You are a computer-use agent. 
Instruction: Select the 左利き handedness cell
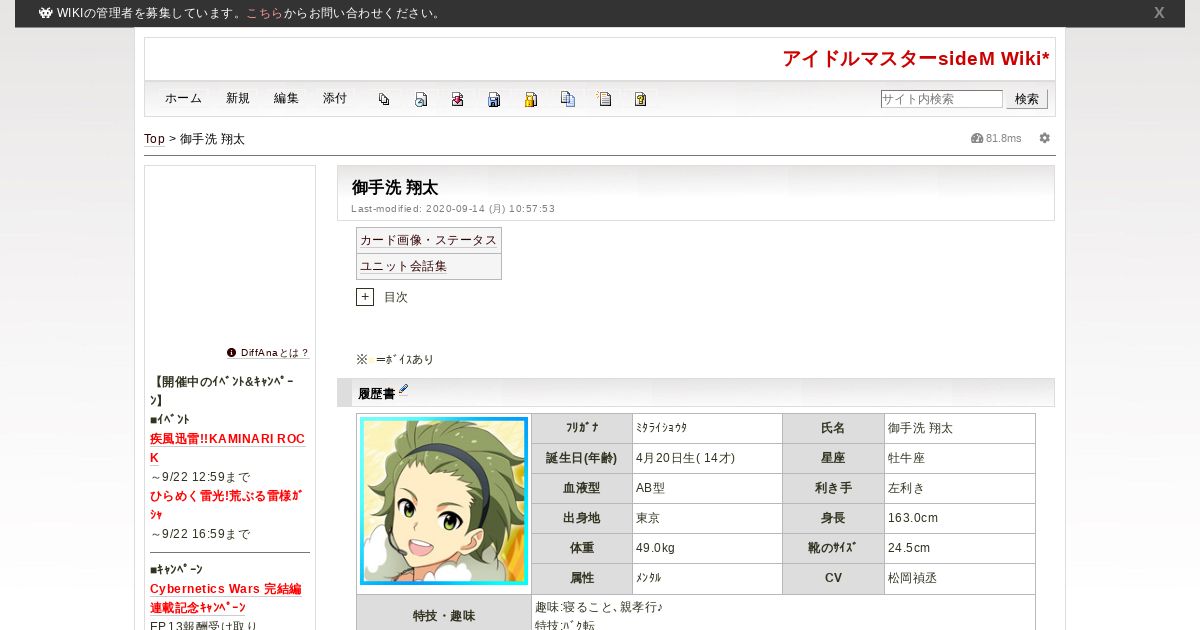960,488
